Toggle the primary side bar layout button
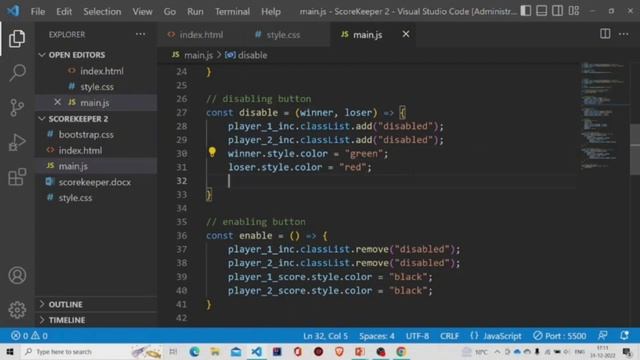 (526, 11)
